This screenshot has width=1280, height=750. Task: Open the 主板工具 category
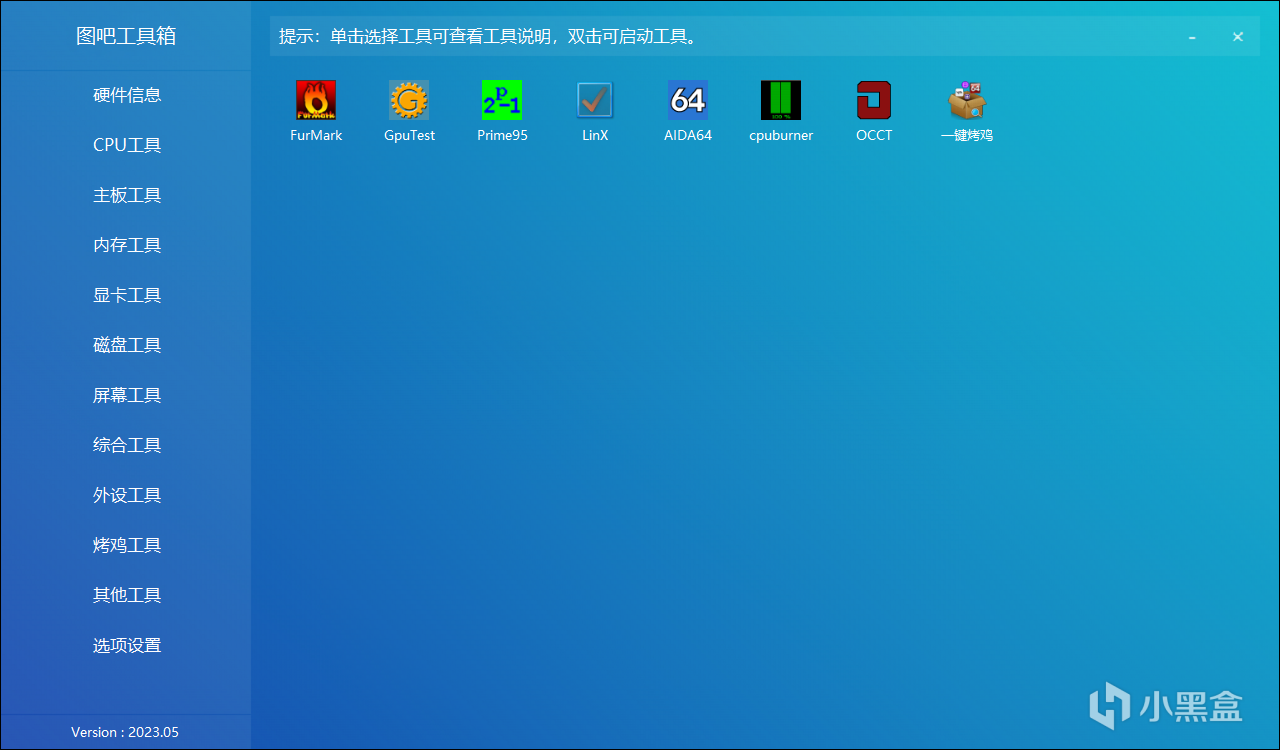[x=127, y=195]
